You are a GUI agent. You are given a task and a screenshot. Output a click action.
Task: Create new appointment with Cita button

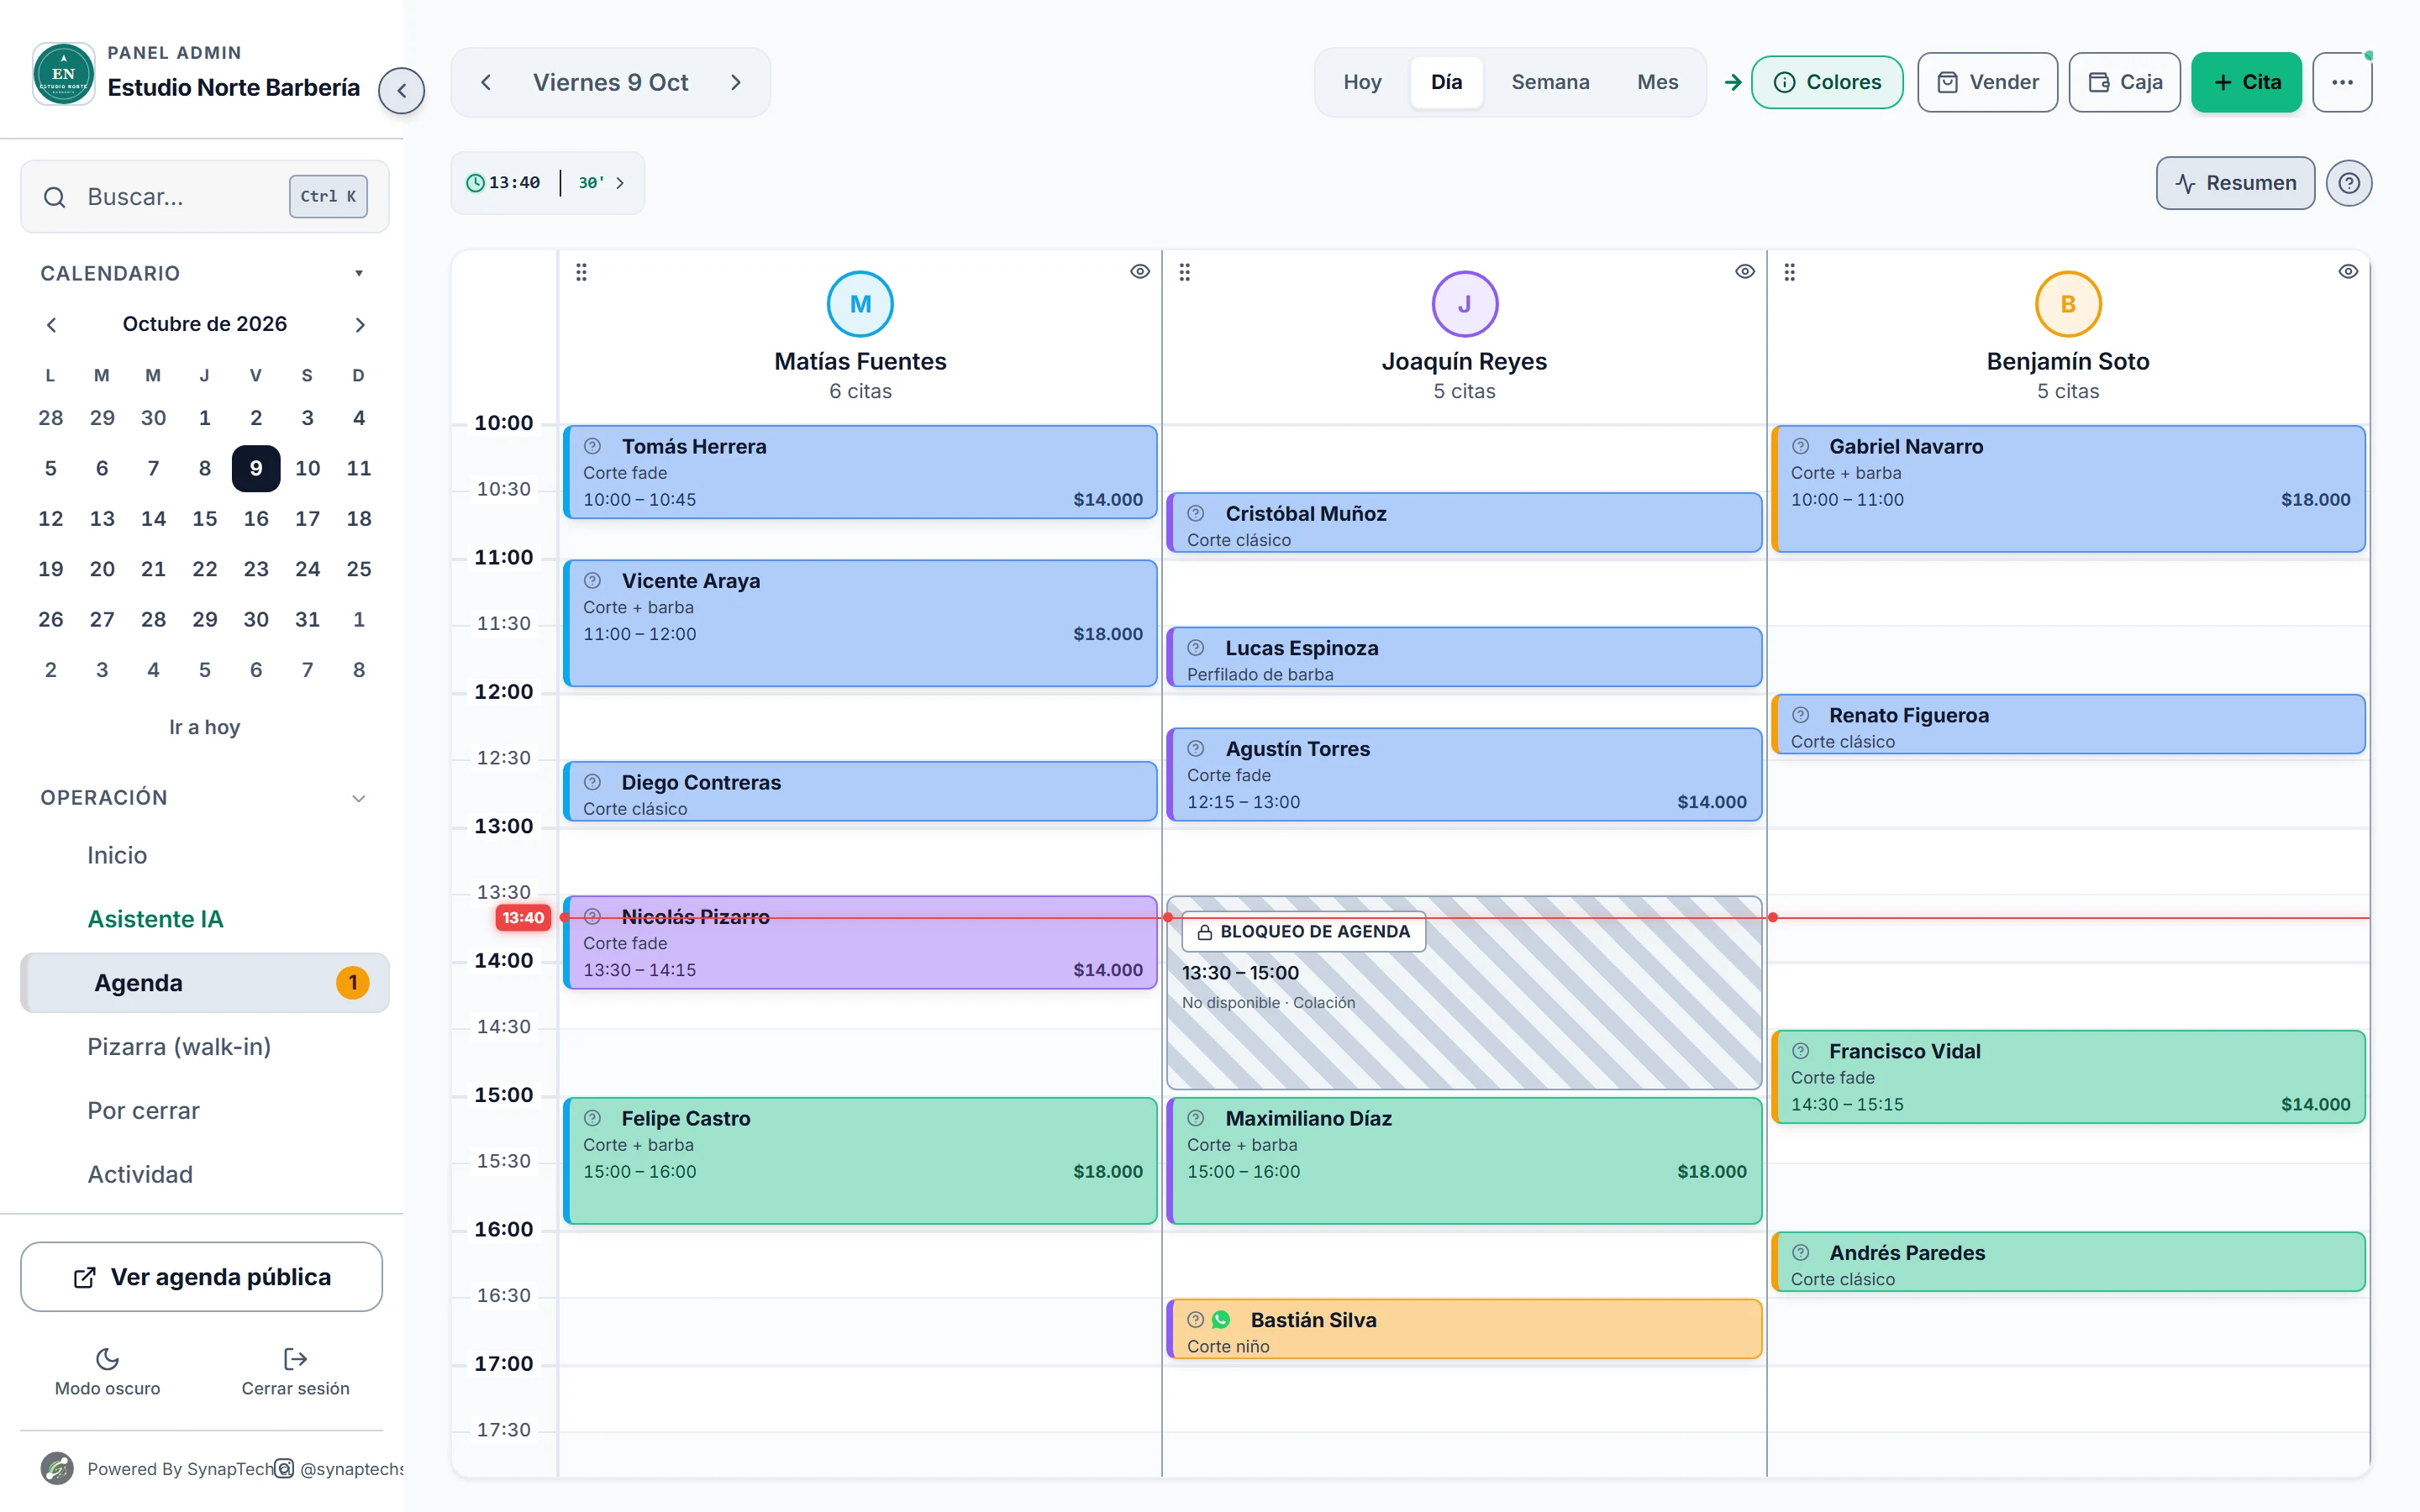point(2246,82)
